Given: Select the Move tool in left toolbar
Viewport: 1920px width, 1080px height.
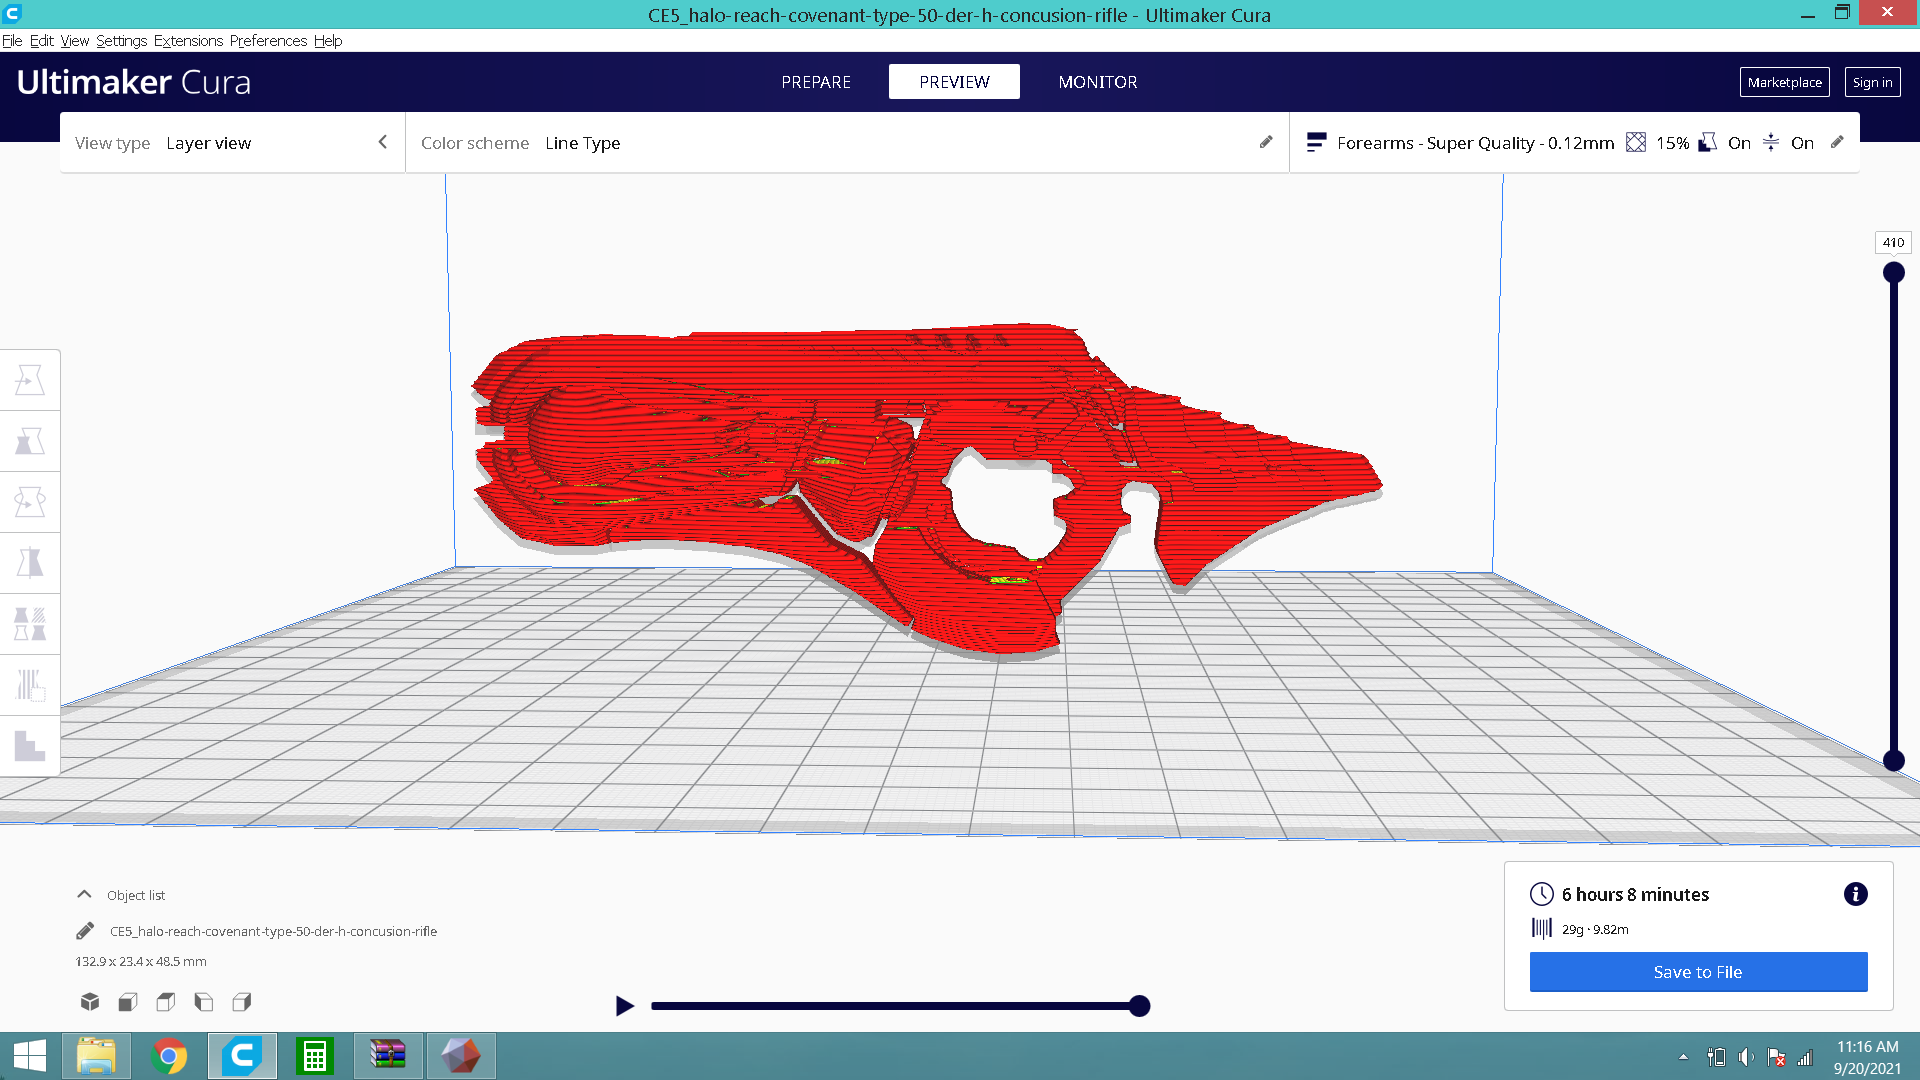Looking at the screenshot, I should (x=30, y=380).
